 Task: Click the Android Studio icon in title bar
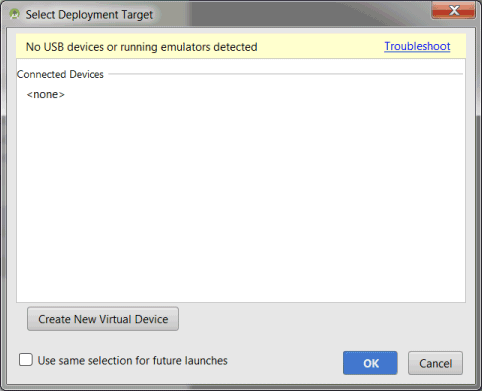tap(15, 14)
